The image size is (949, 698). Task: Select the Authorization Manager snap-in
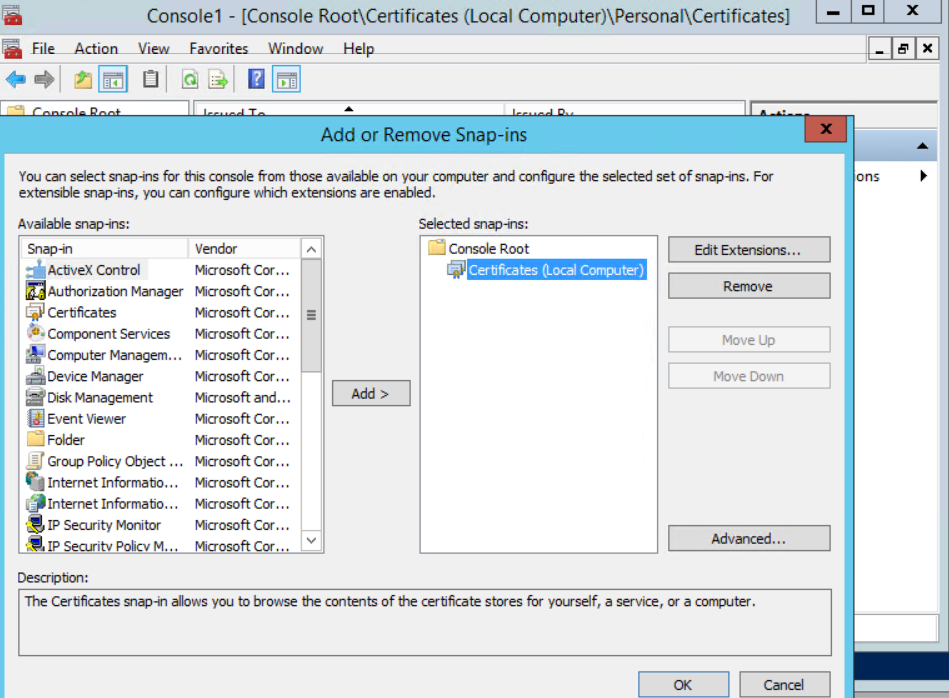point(115,291)
